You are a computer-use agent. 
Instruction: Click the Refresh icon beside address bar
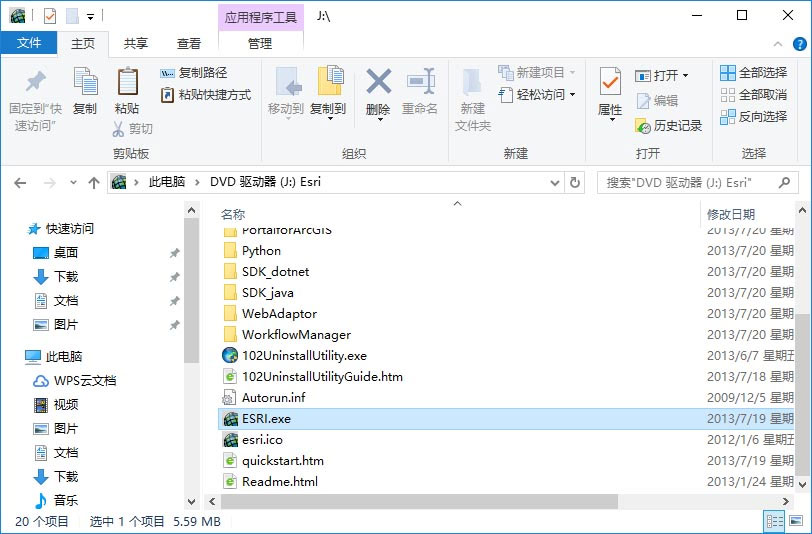pyautogui.click(x=575, y=182)
